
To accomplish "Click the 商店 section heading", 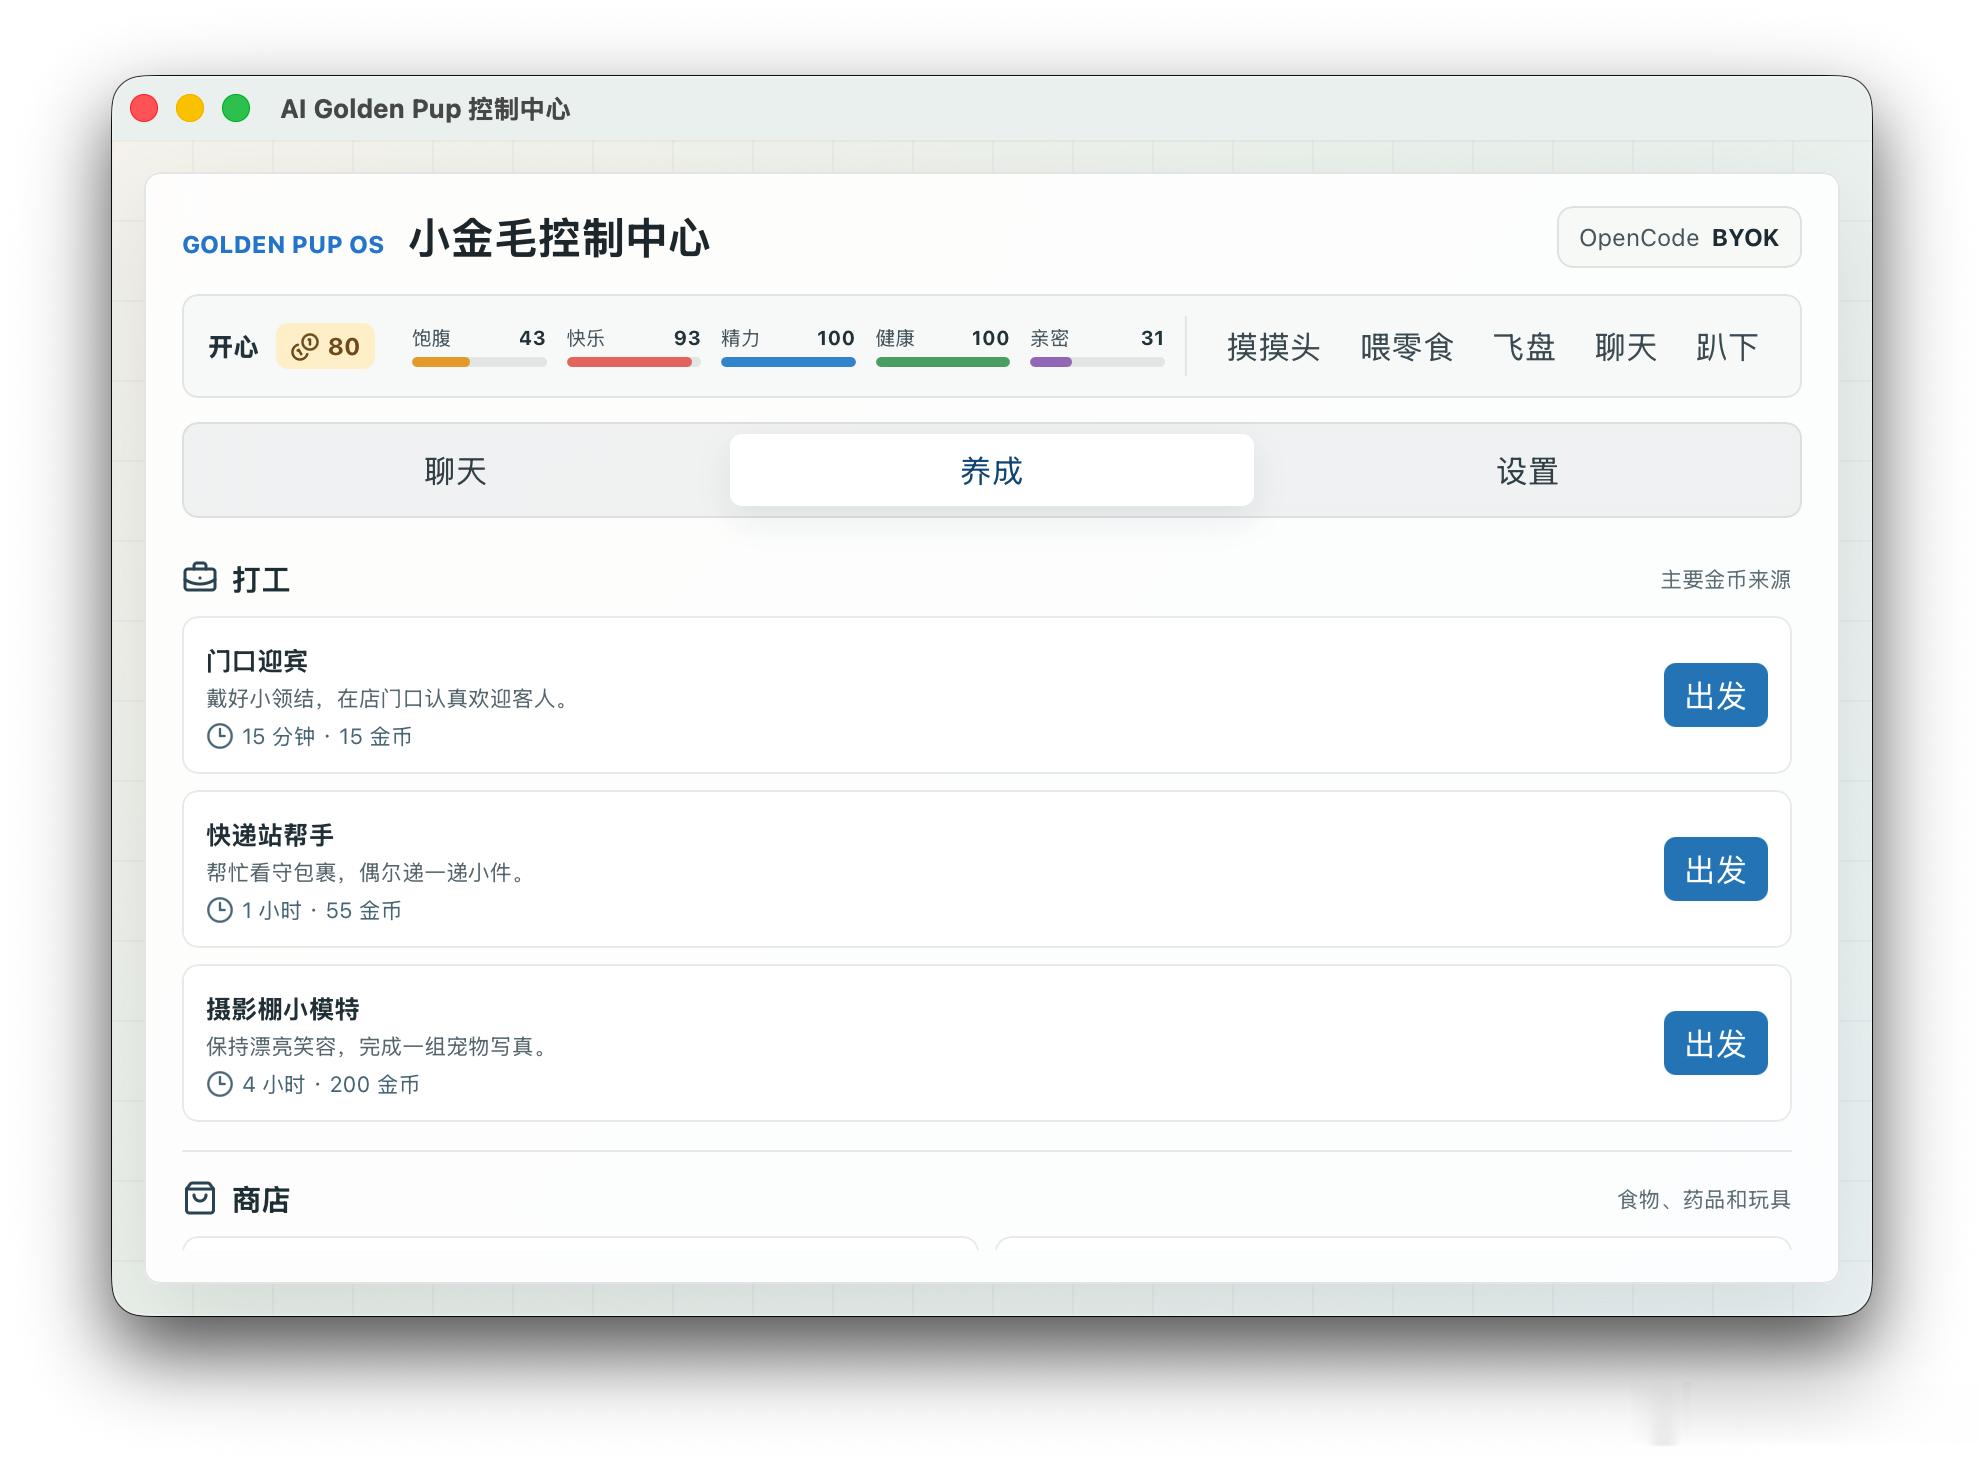I will click(261, 1199).
